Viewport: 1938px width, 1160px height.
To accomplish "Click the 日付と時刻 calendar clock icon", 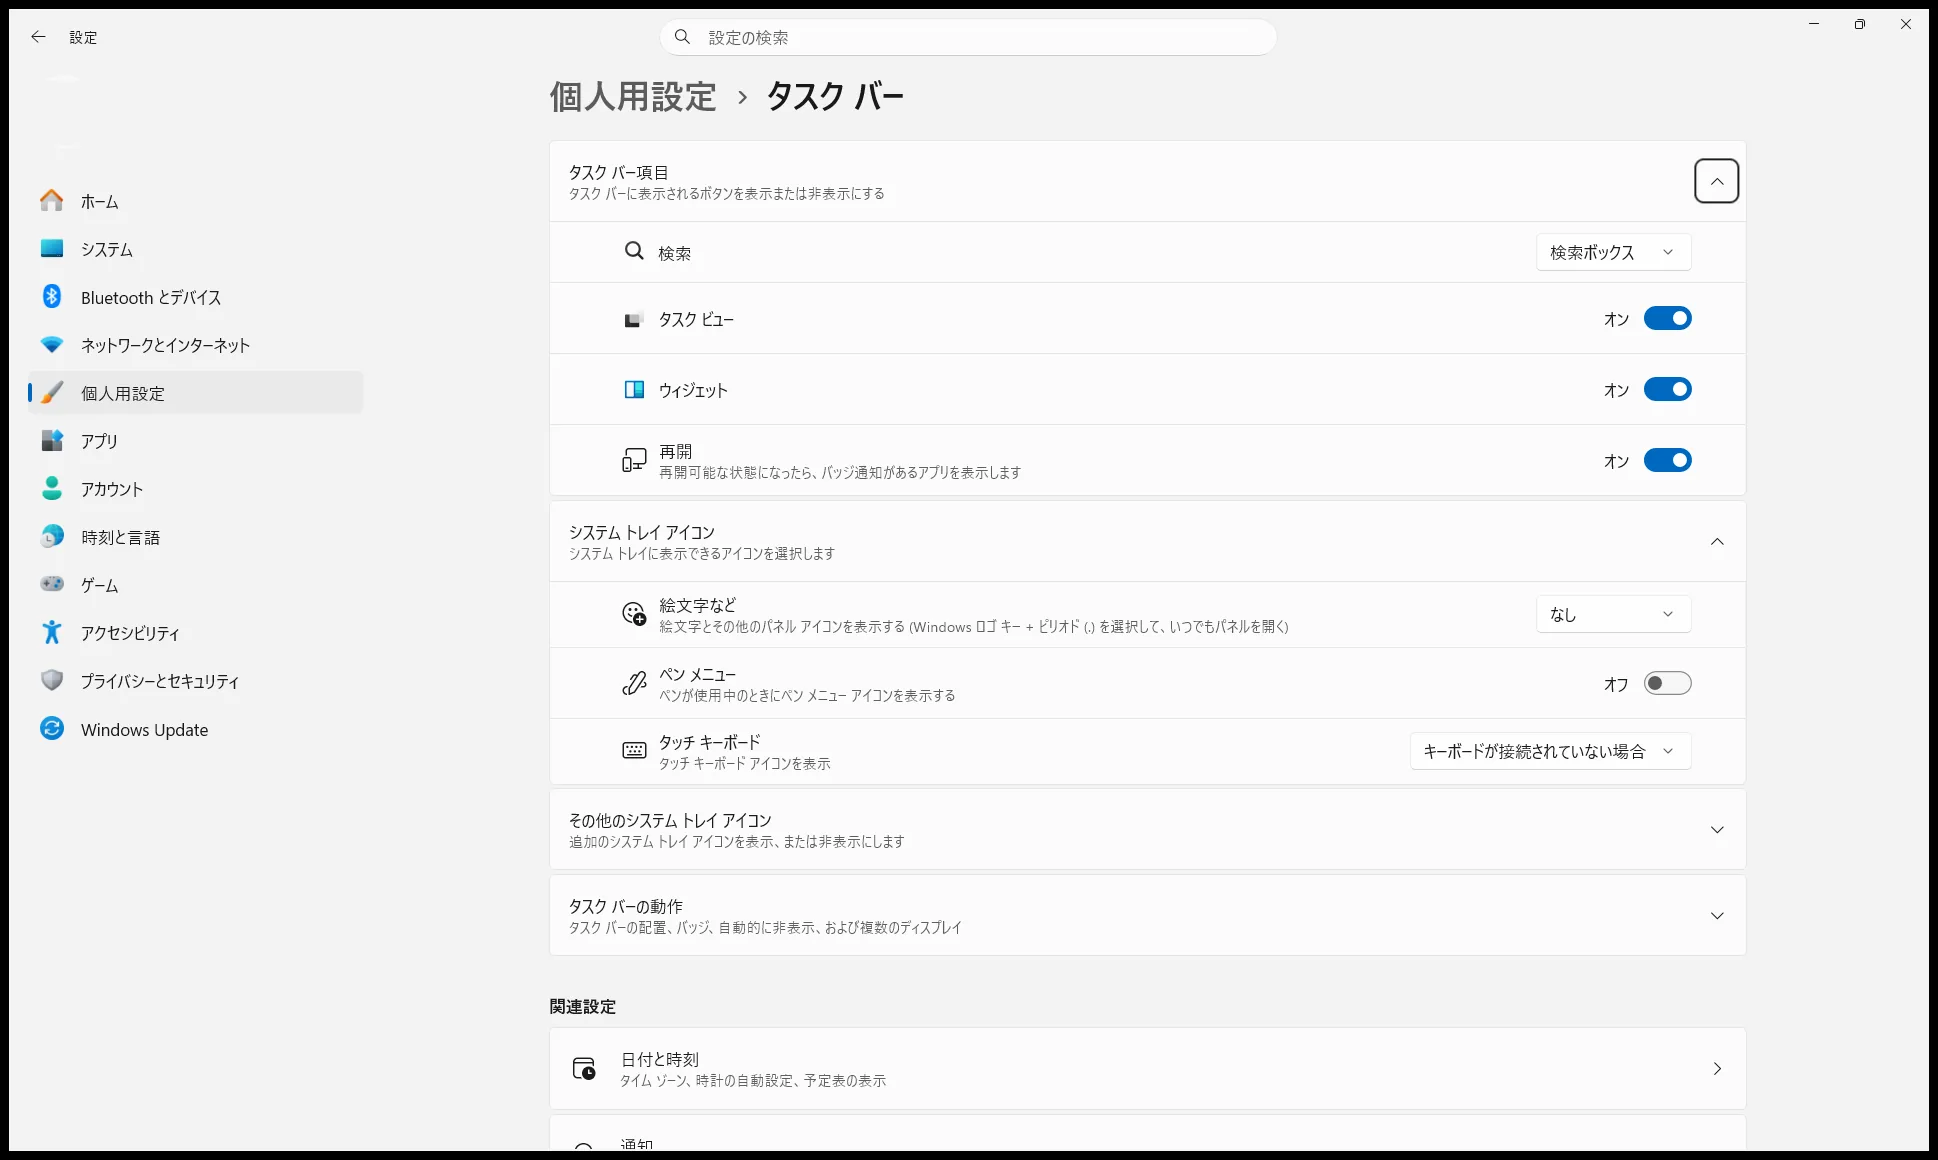I will point(584,1069).
